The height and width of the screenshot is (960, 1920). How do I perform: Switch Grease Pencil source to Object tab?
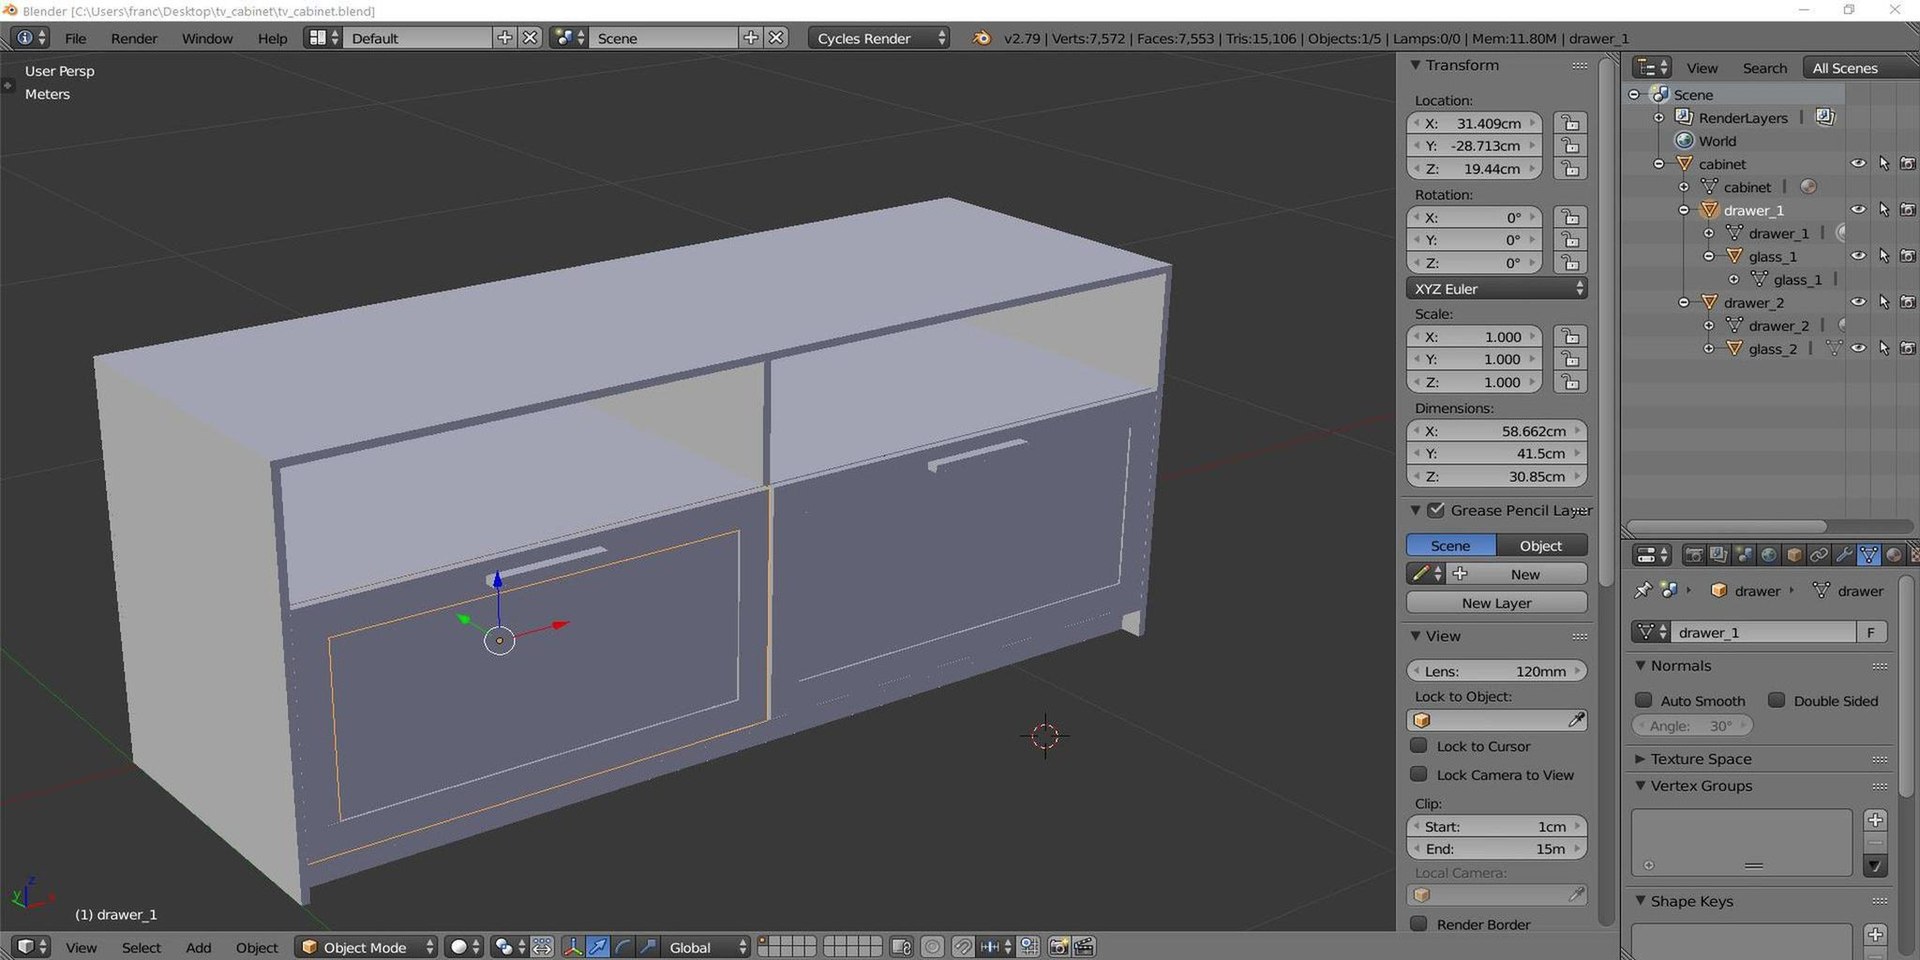pos(1541,545)
